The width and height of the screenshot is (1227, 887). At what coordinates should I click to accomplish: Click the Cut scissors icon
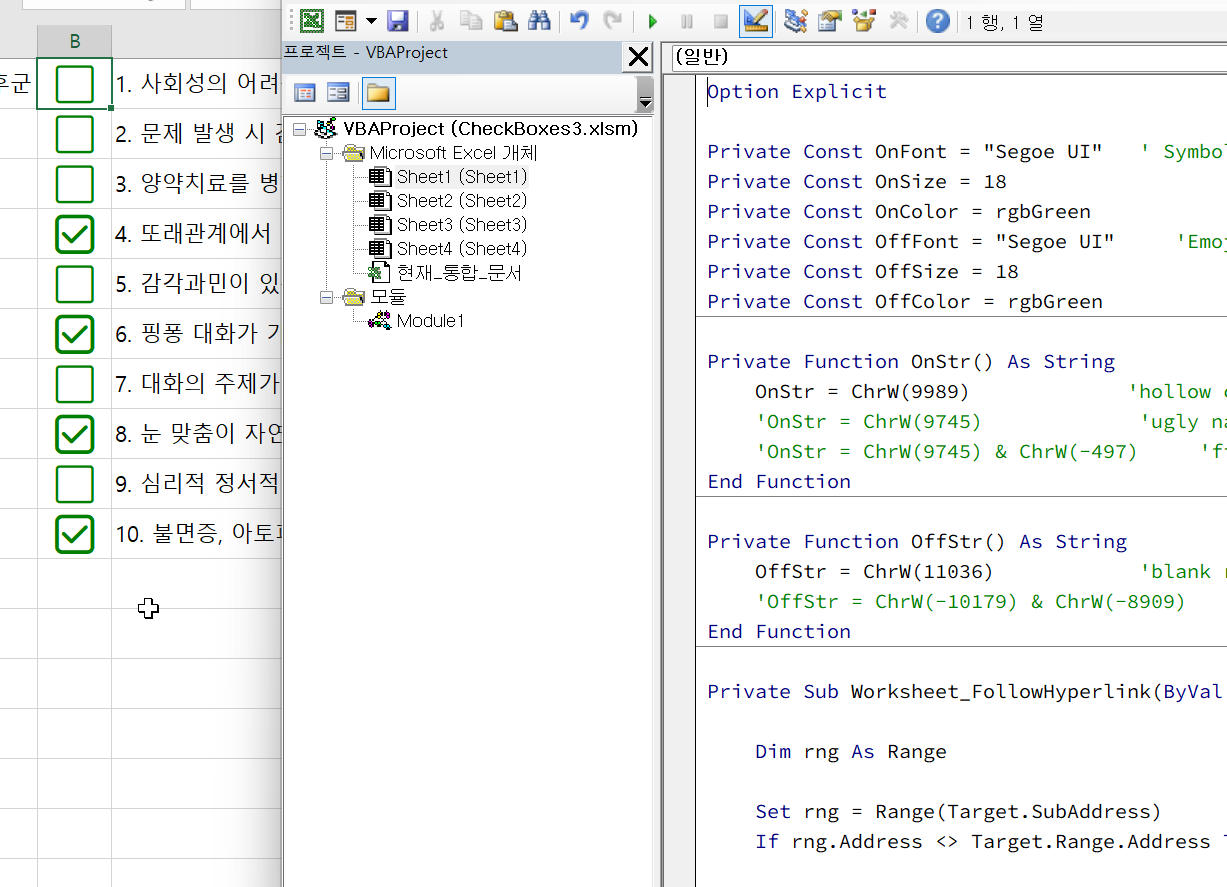point(437,20)
